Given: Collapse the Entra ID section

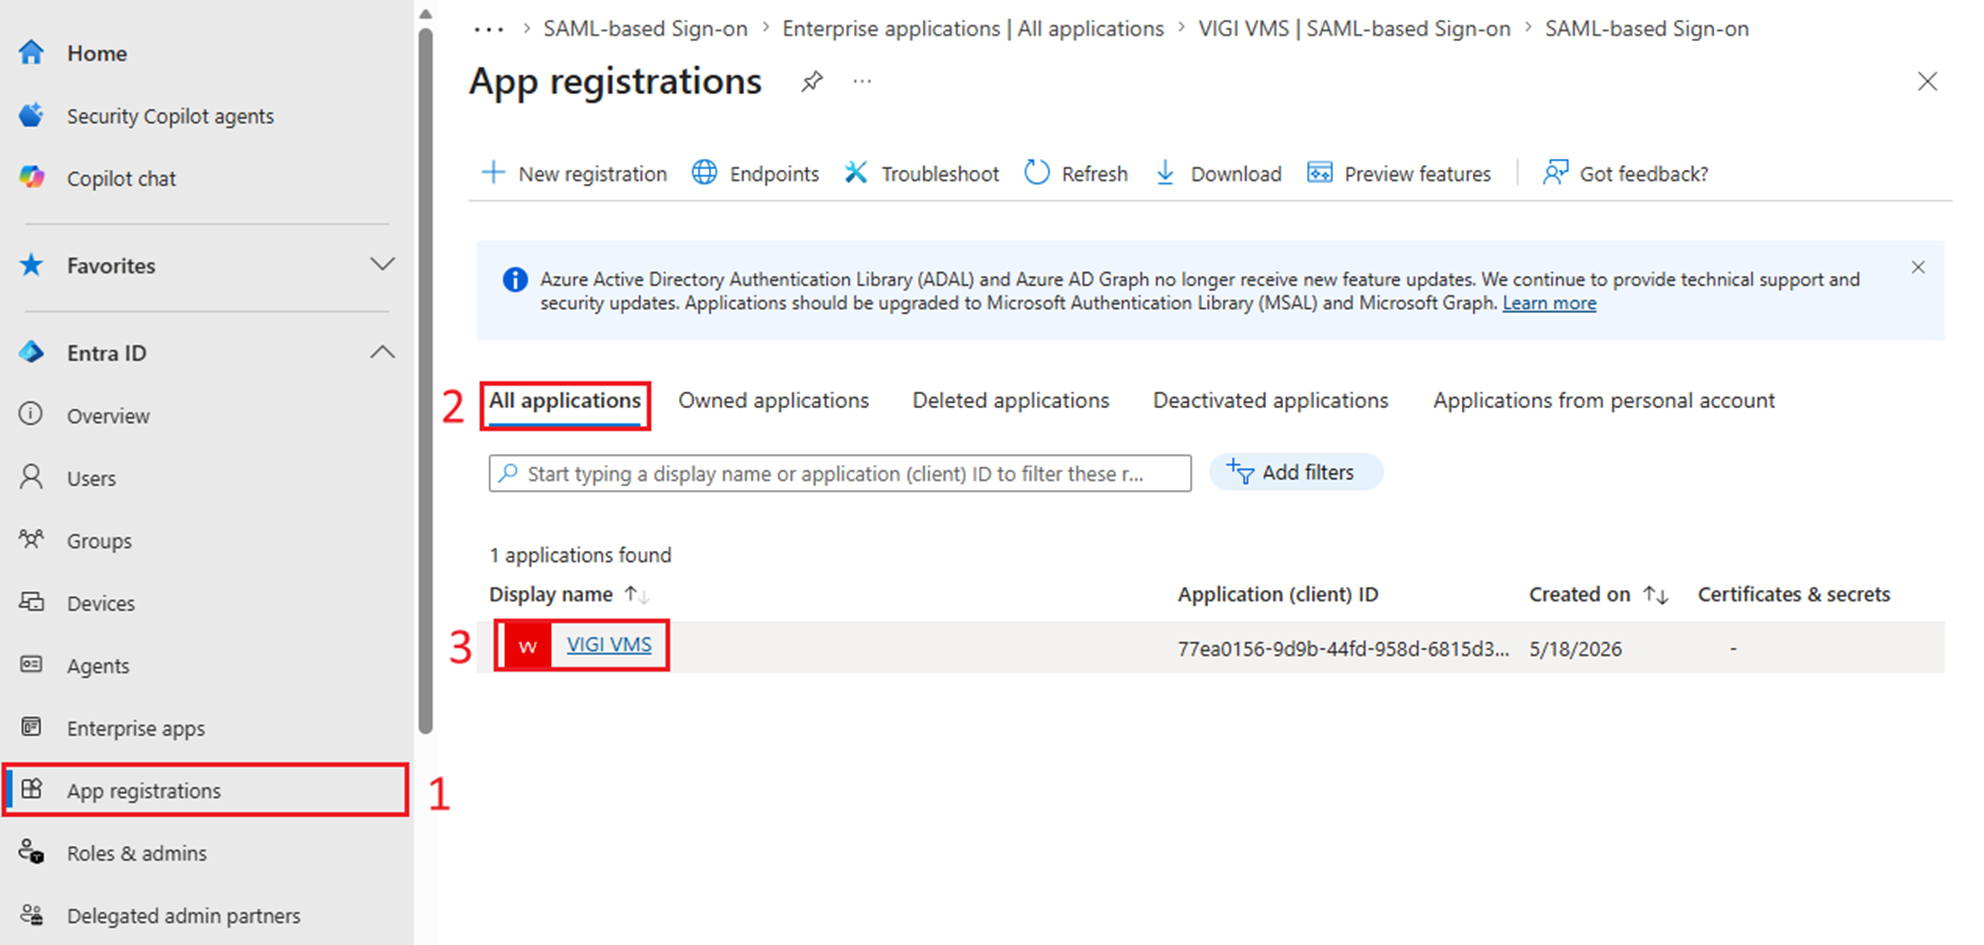Looking at the screenshot, I should pyautogui.click(x=382, y=352).
